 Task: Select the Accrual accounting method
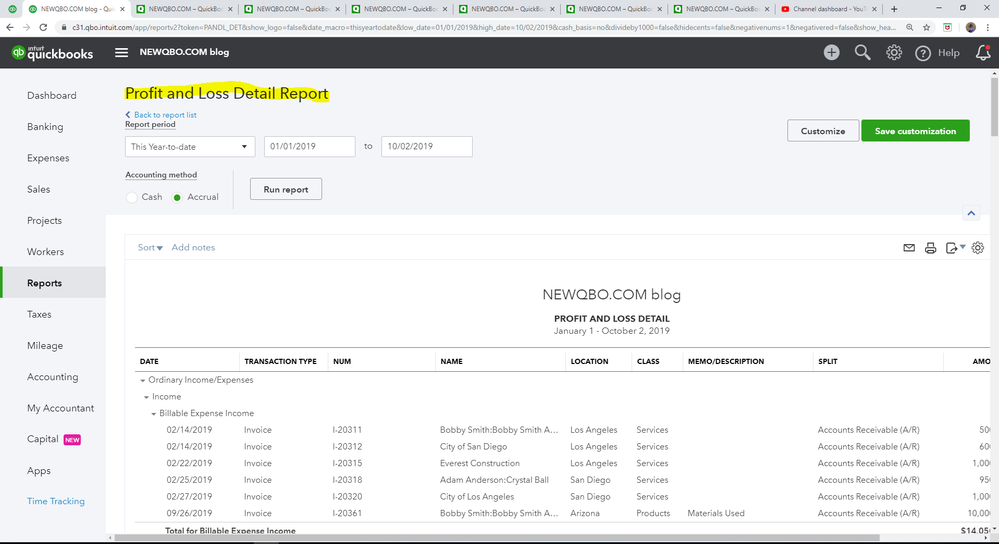pyautogui.click(x=177, y=197)
